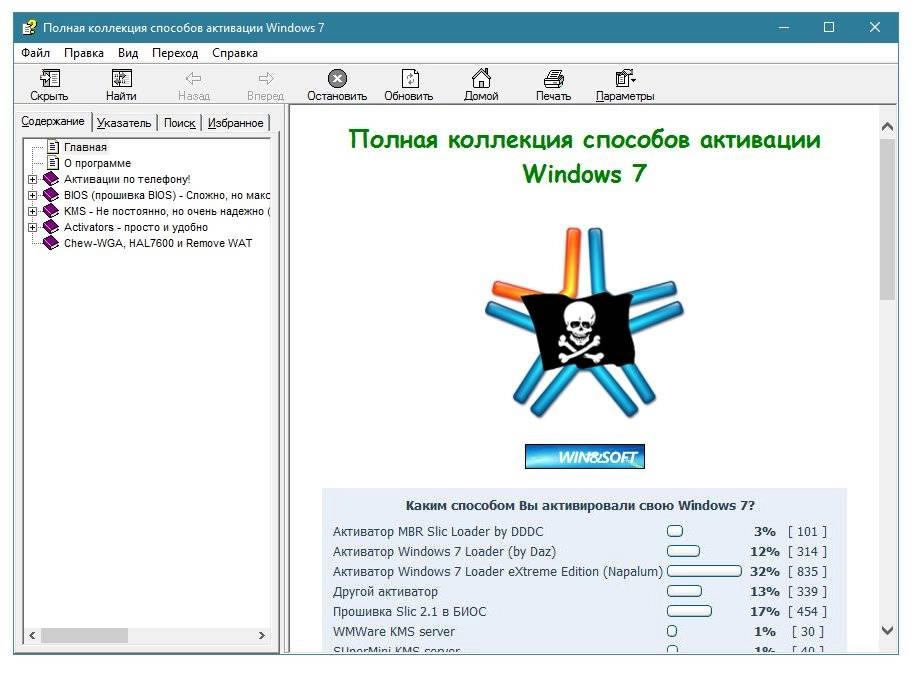This screenshot has width=916, height=674.
Task: Click the Обновить (Refresh) icon
Action: coord(410,78)
